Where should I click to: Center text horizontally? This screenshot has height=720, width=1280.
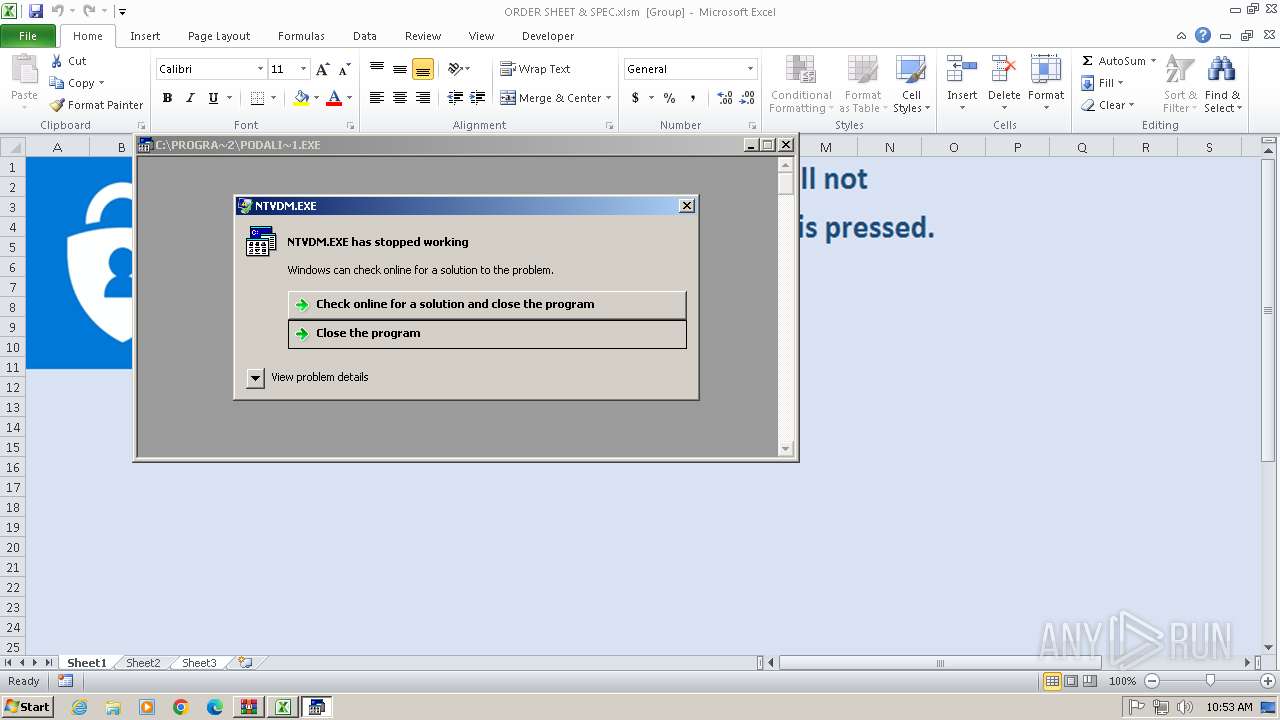400,98
